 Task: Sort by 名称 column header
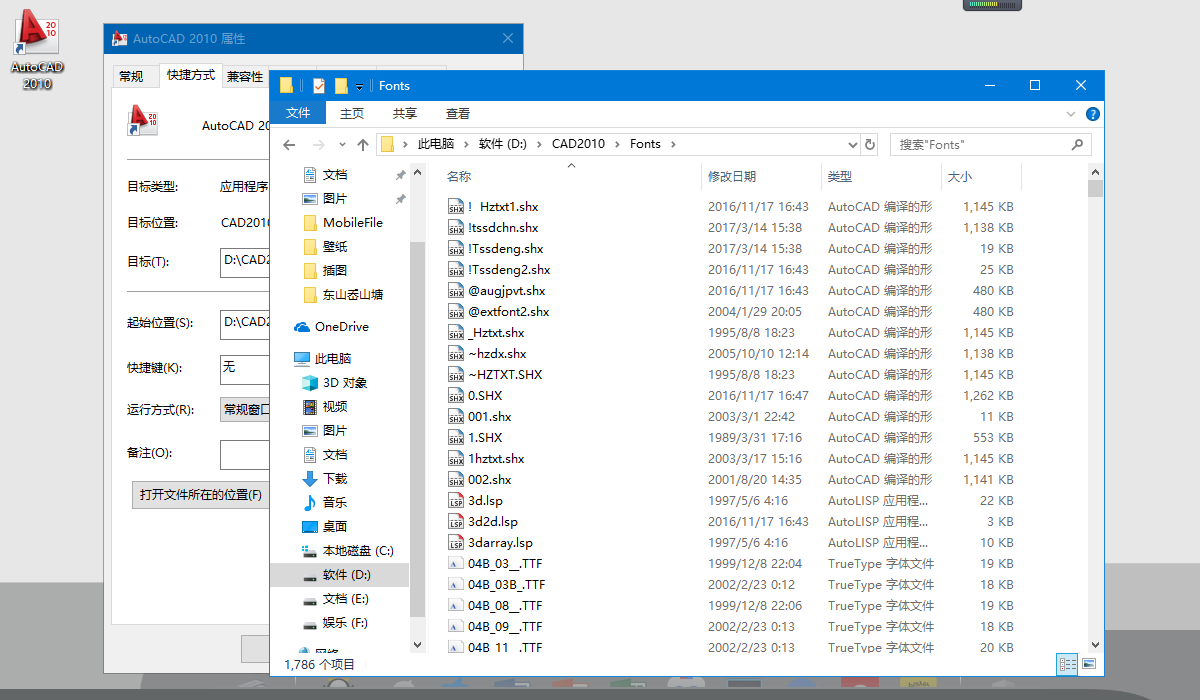(572, 177)
